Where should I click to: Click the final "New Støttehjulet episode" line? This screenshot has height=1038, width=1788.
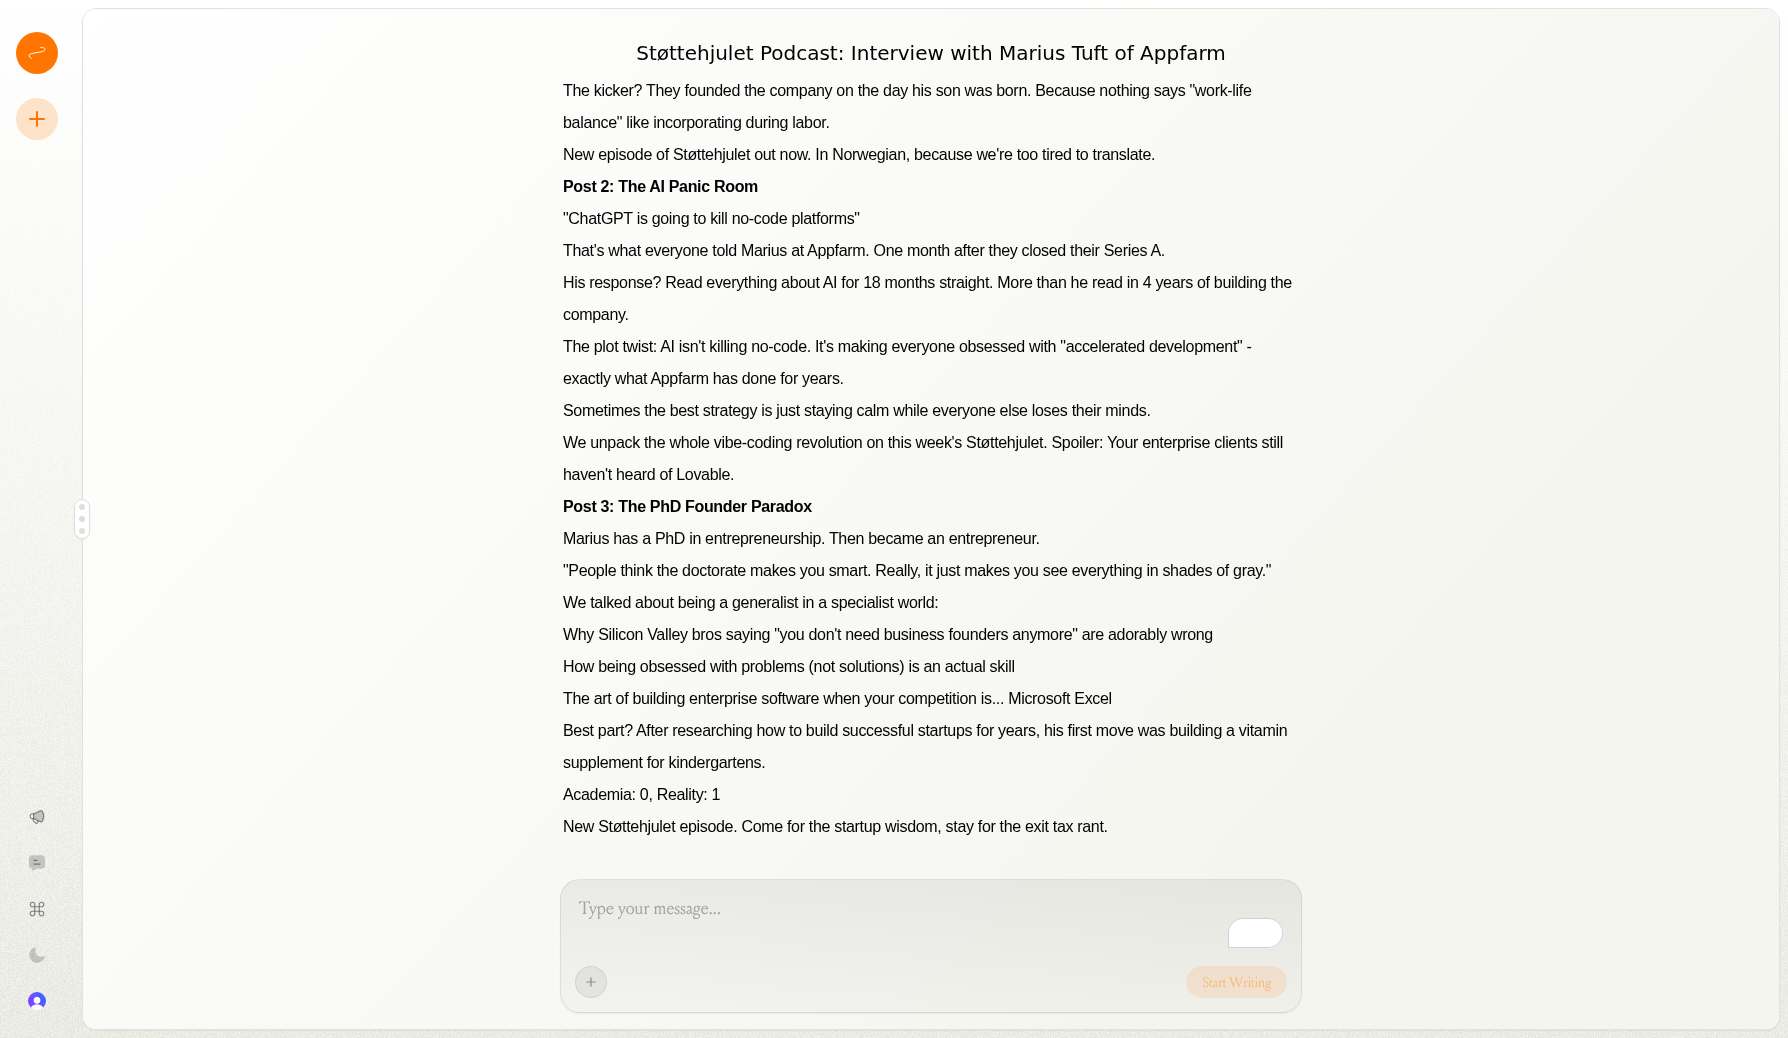click(835, 827)
